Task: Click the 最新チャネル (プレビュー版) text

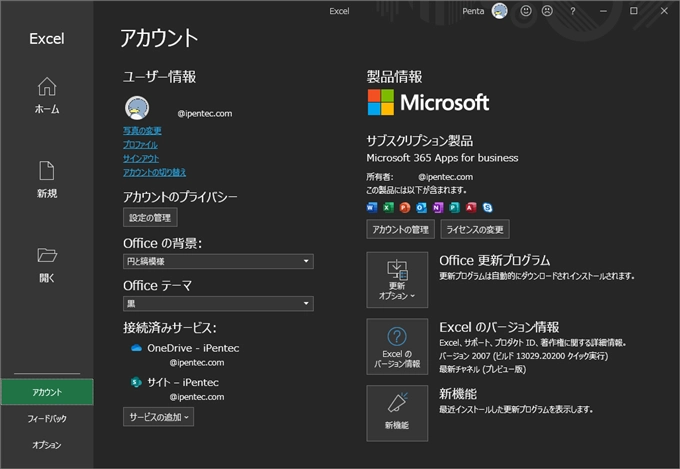Action: (x=482, y=369)
